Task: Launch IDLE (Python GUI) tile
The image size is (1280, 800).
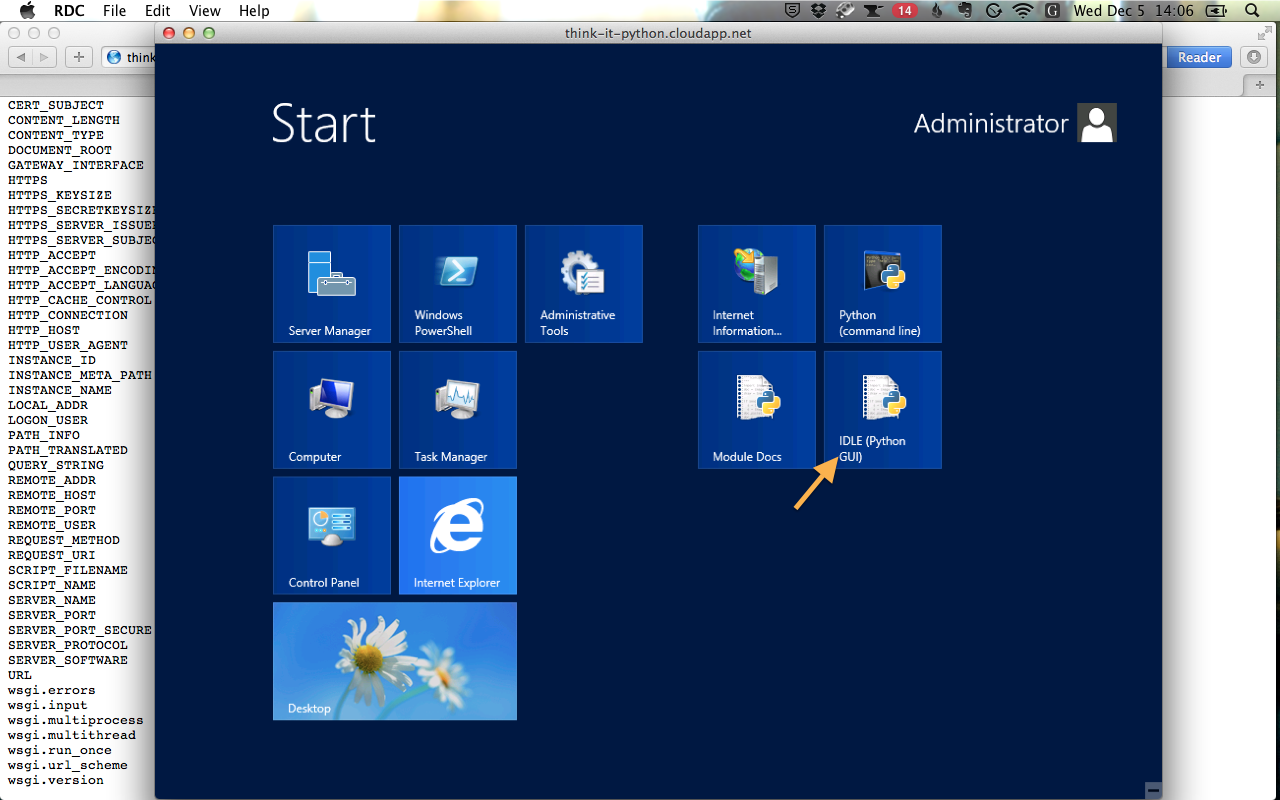Action: pyautogui.click(x=883, y=410)
